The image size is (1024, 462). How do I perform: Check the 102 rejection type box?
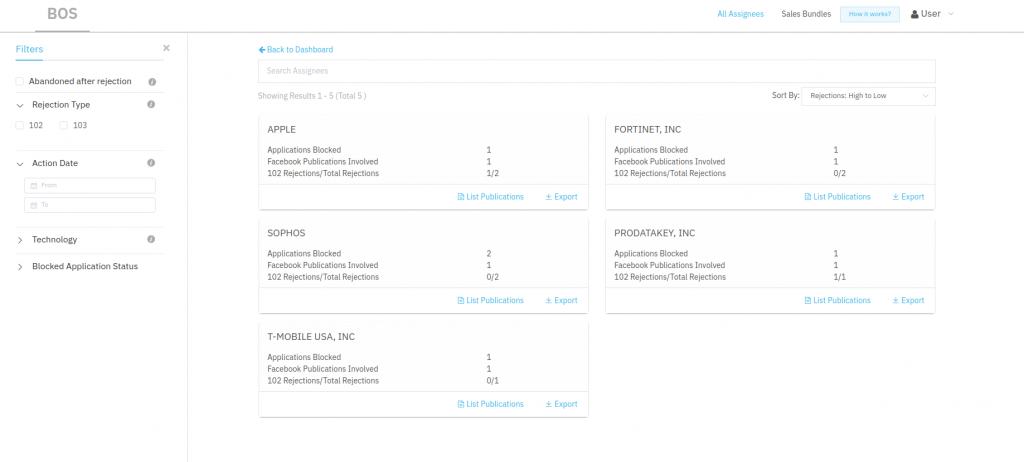click(20, 125)
